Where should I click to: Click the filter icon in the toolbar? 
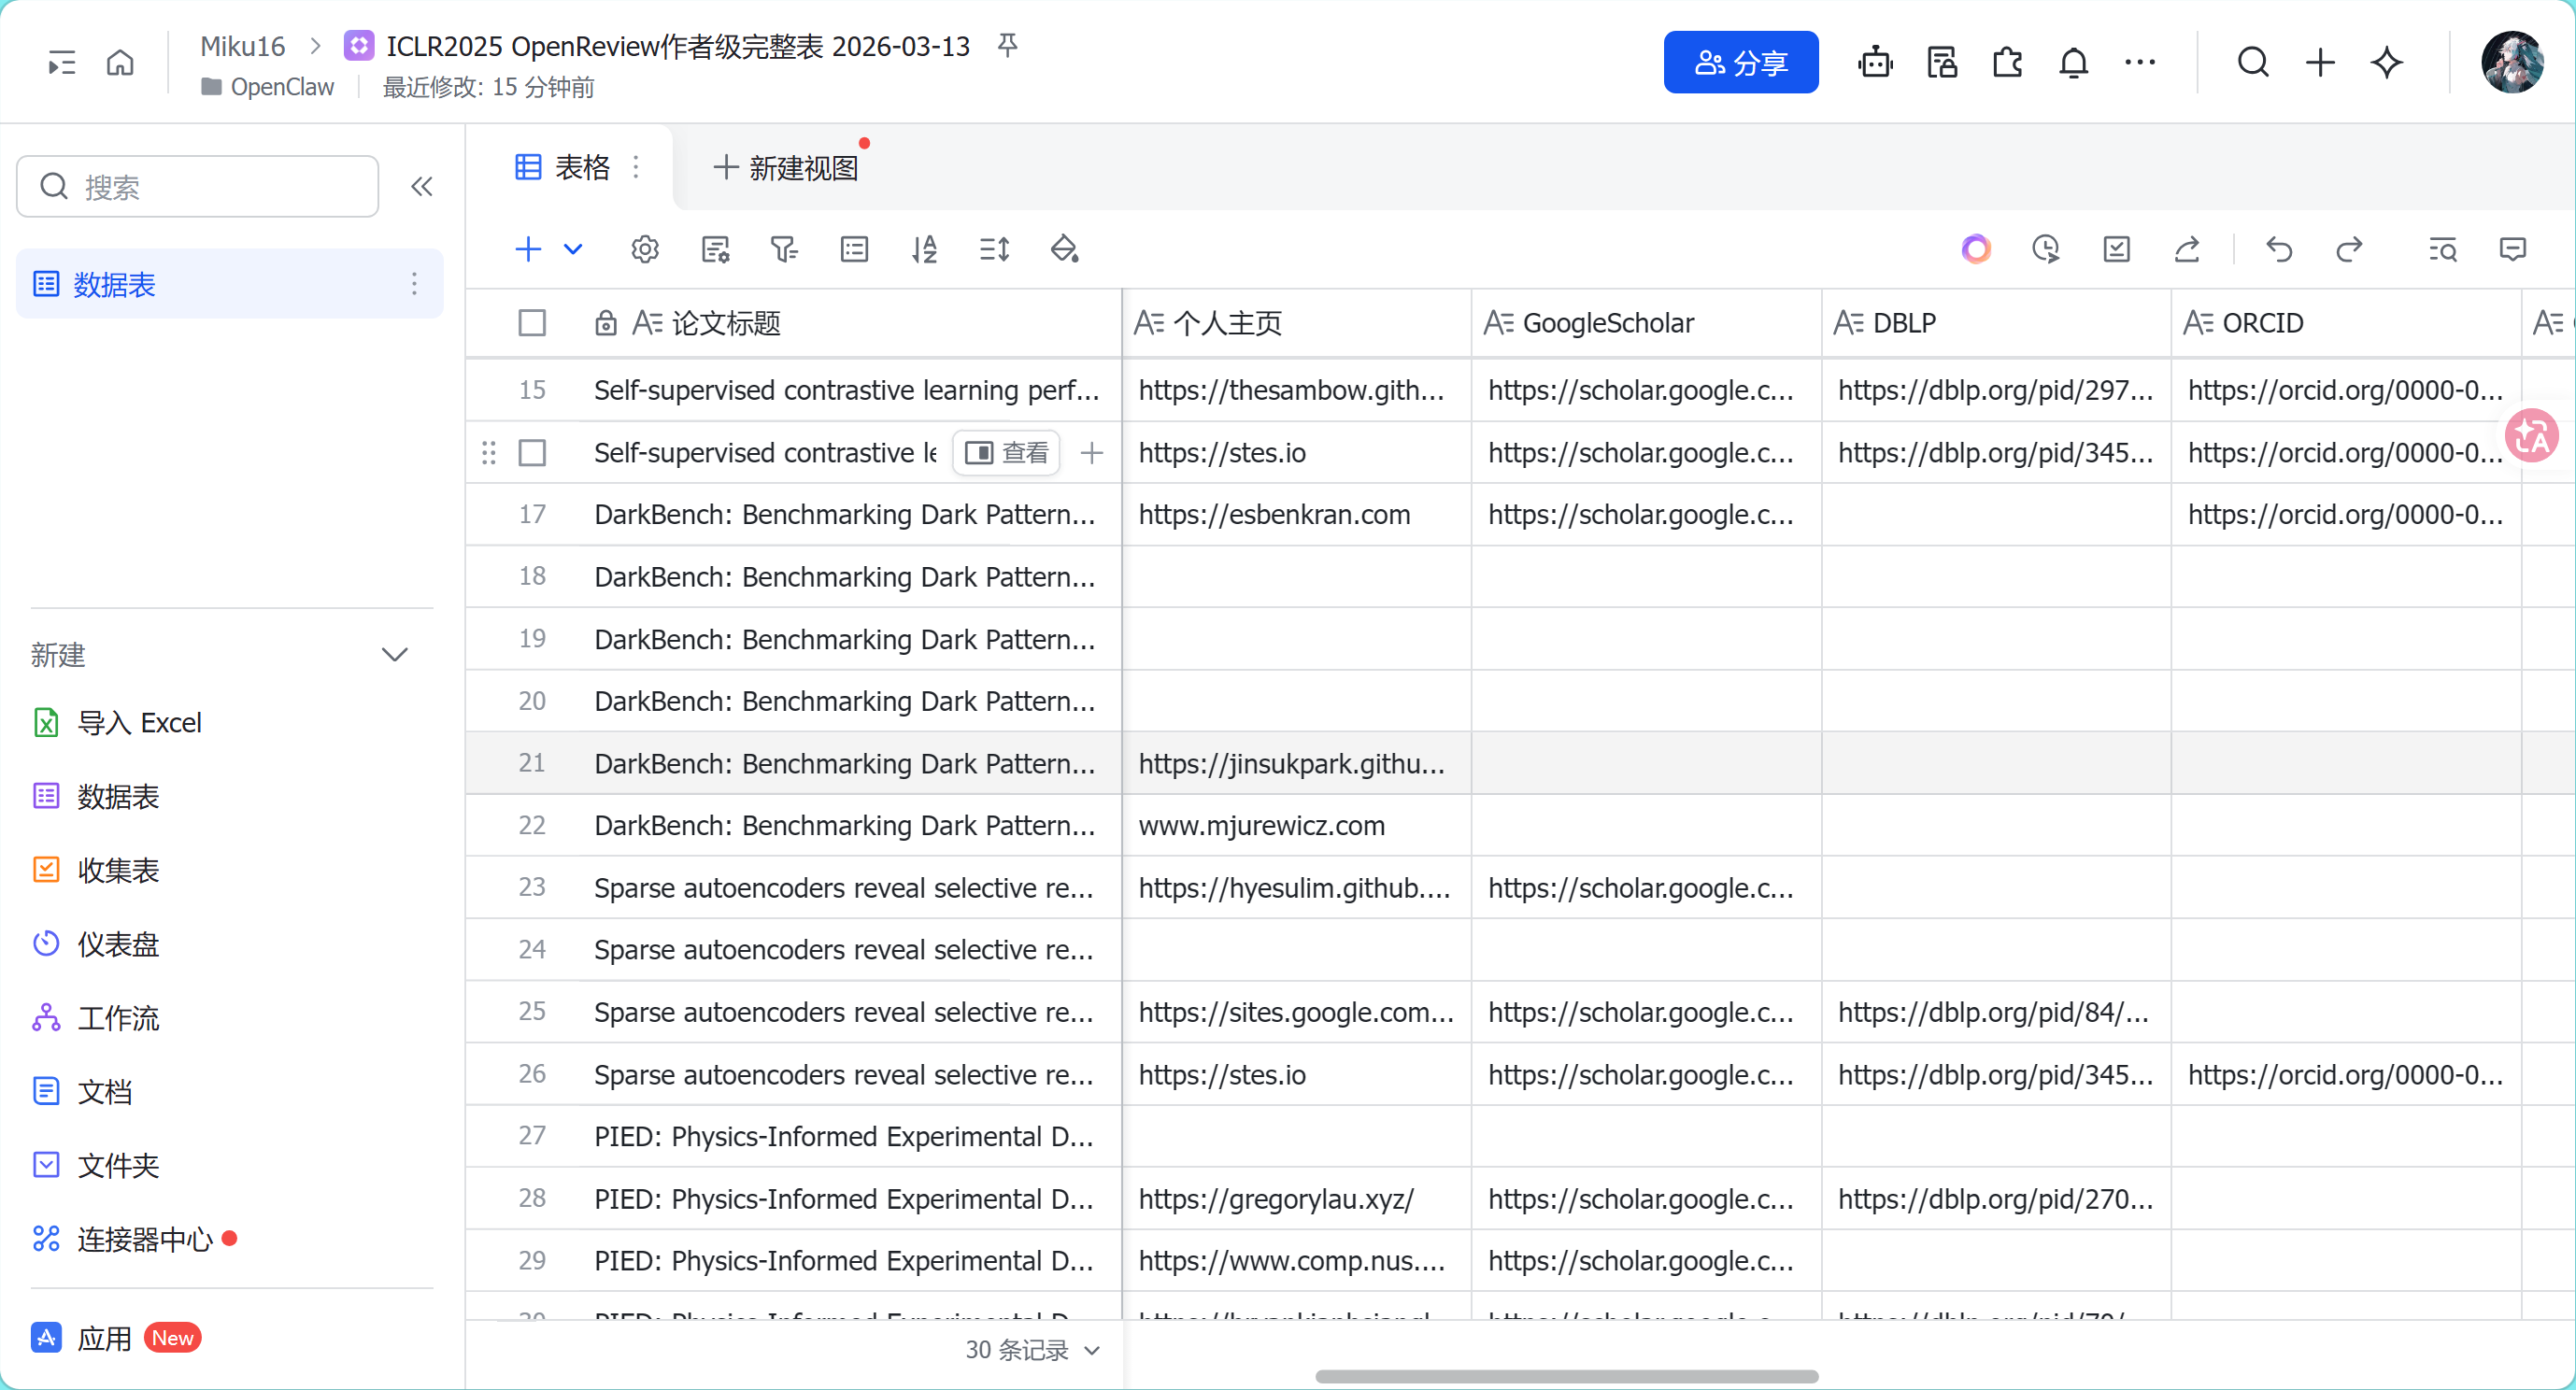click(784, 249)
